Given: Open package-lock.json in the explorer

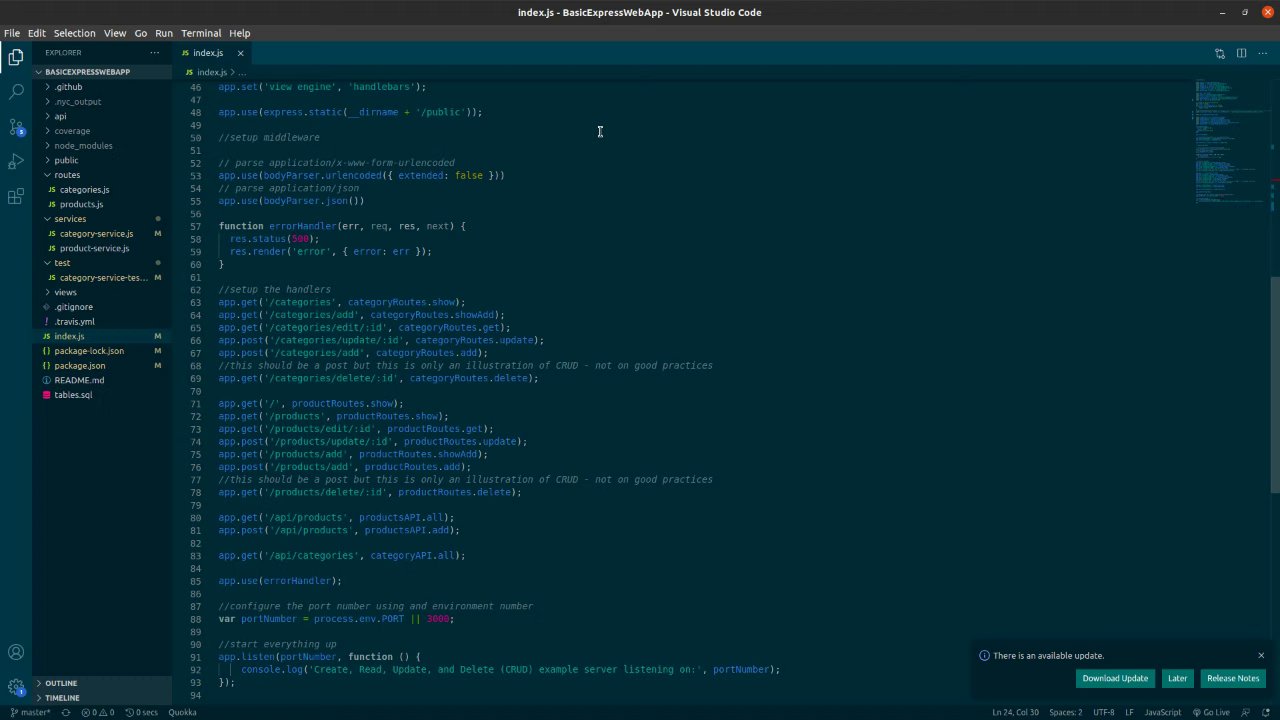Looking at the screenshot, I should 89,351.
